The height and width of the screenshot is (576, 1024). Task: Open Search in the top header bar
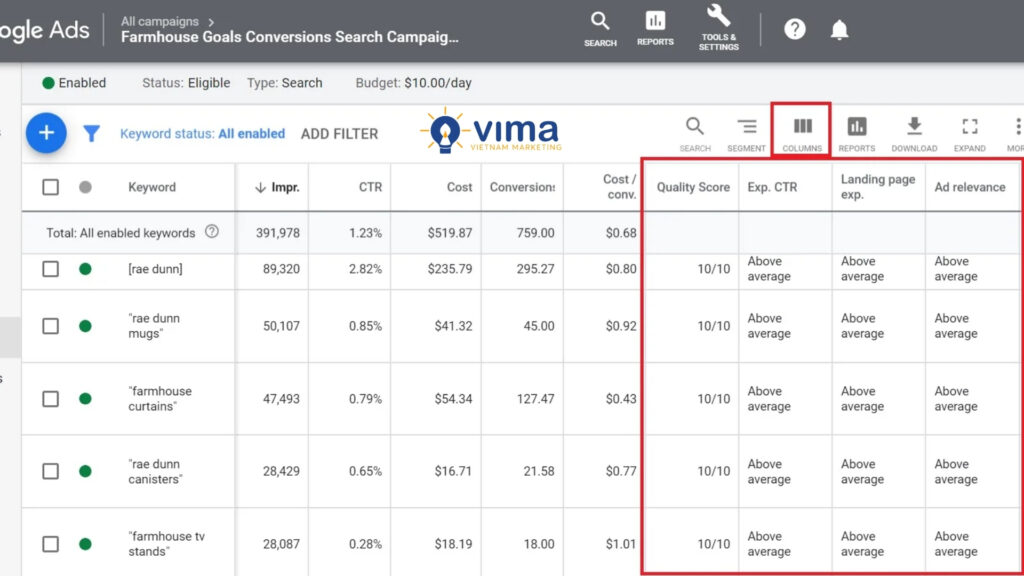coord(600,29)
